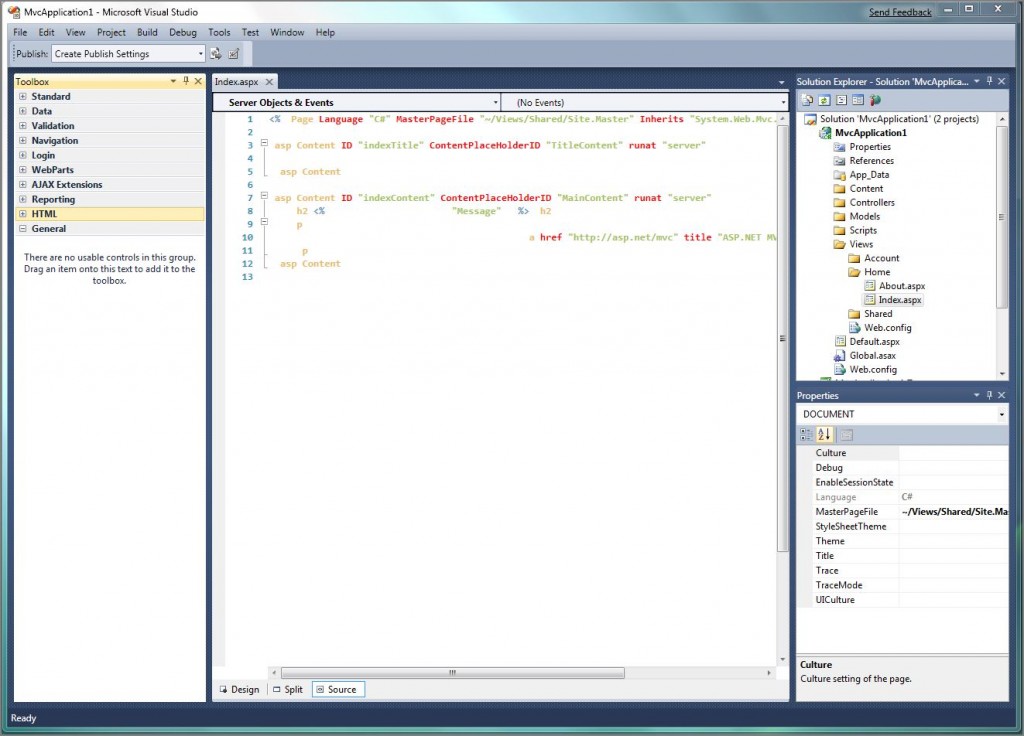1024x736 pixels.
Task: Switch to the Index.aspx editor tab
Action: click(x=236, y=82)
